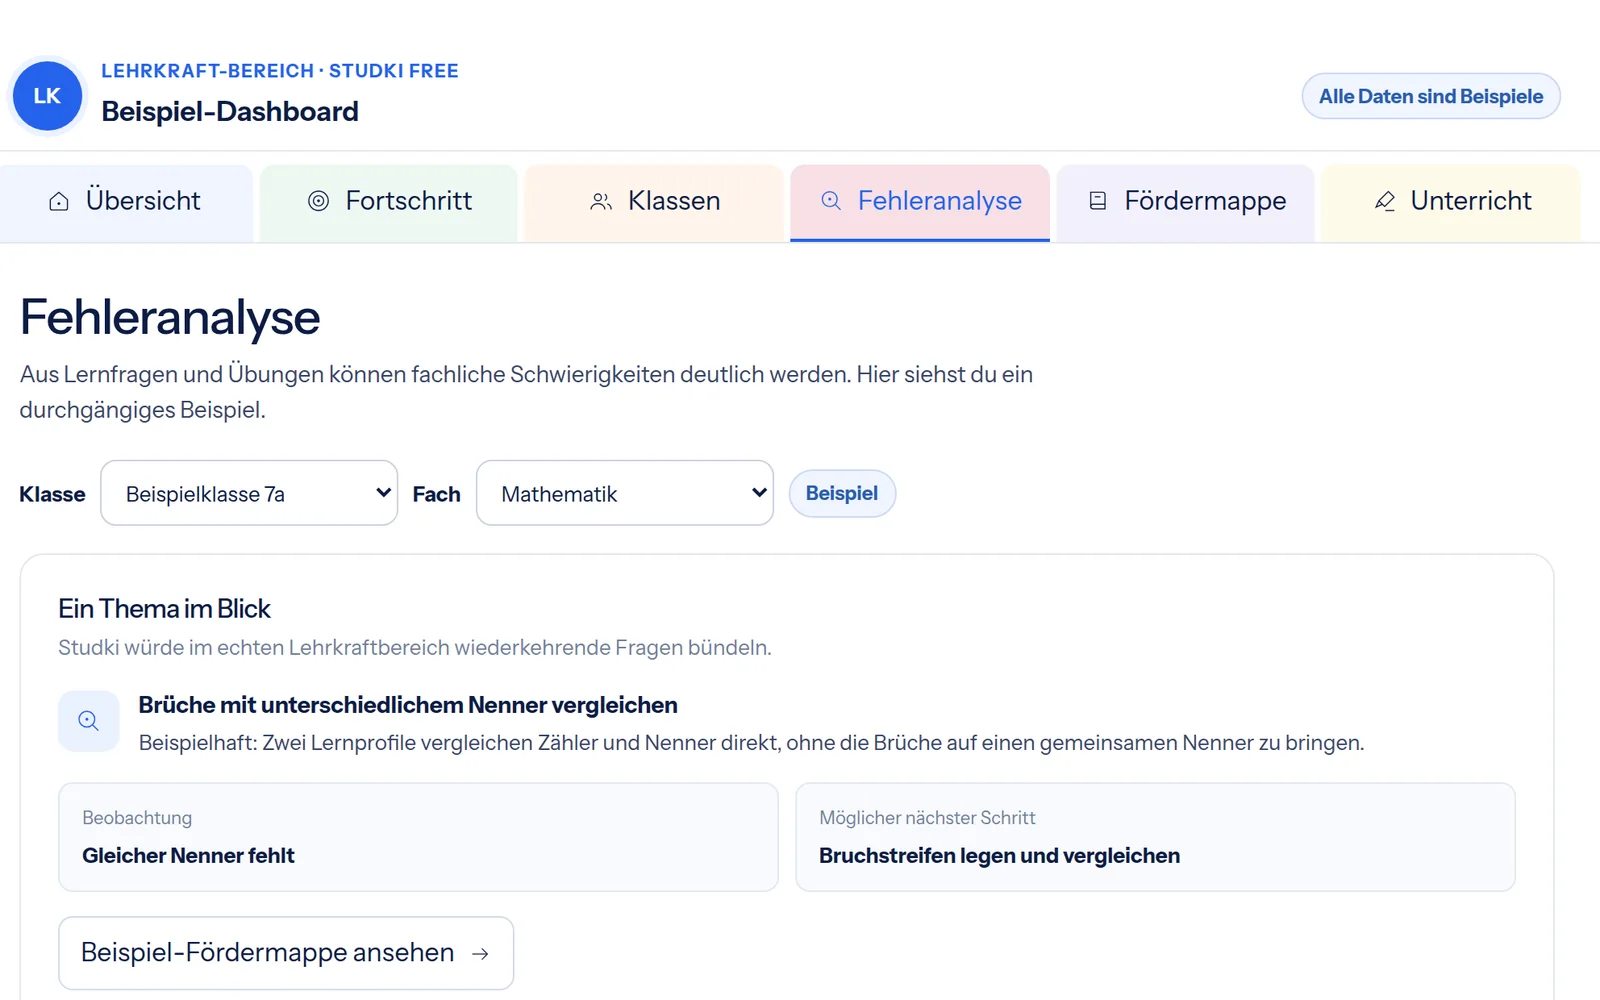This screenshot has height=1000, width=1600.
Task: Click the Beobachtung card Gleicher Nenner fehlt
Action: click(418, 837)
